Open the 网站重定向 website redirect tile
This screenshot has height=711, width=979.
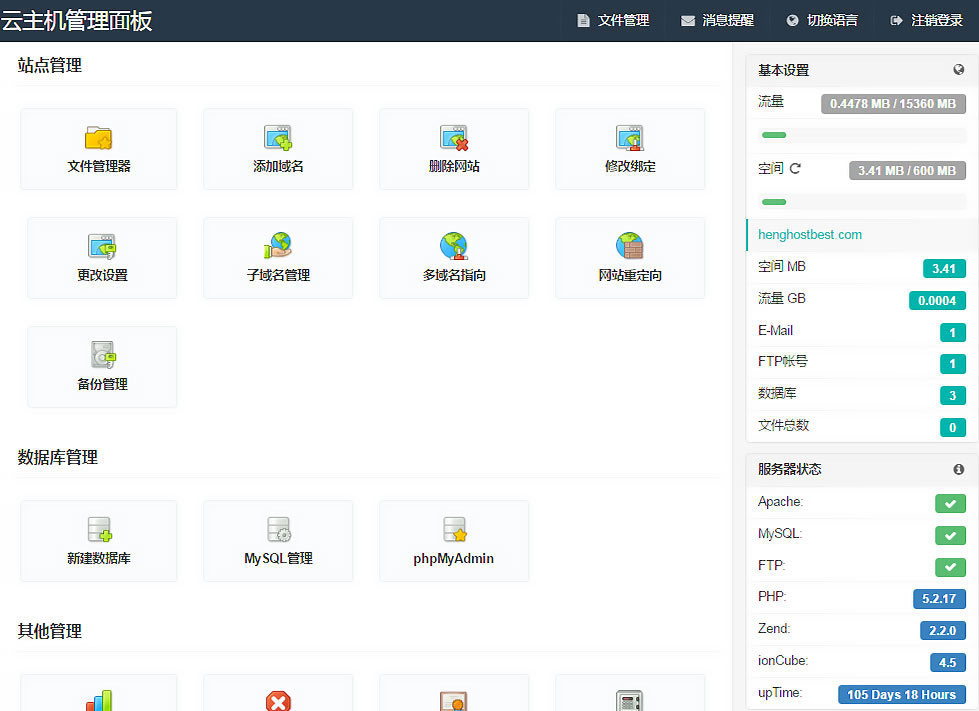(x=630, y=258)
